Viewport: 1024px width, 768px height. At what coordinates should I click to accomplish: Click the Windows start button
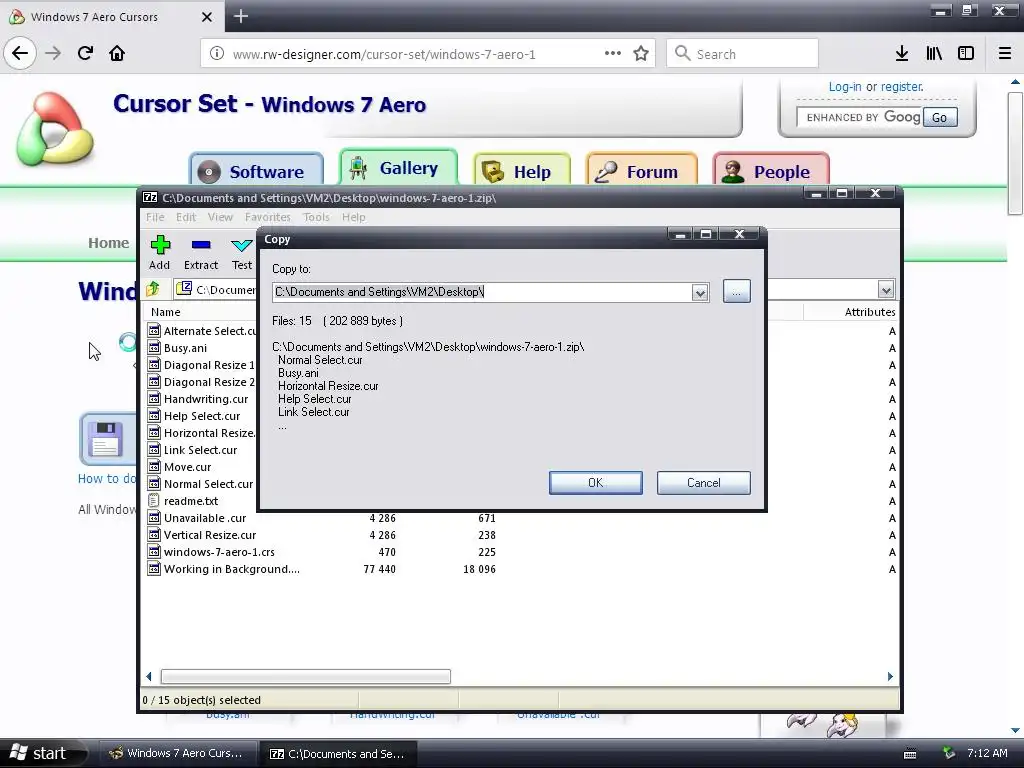pyautogui.click(x=41, y=753)
